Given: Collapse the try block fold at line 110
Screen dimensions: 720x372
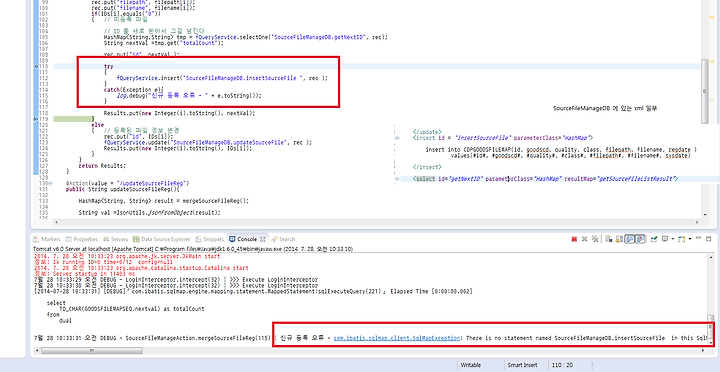Looking at the screenshot, I should [37, 67].
